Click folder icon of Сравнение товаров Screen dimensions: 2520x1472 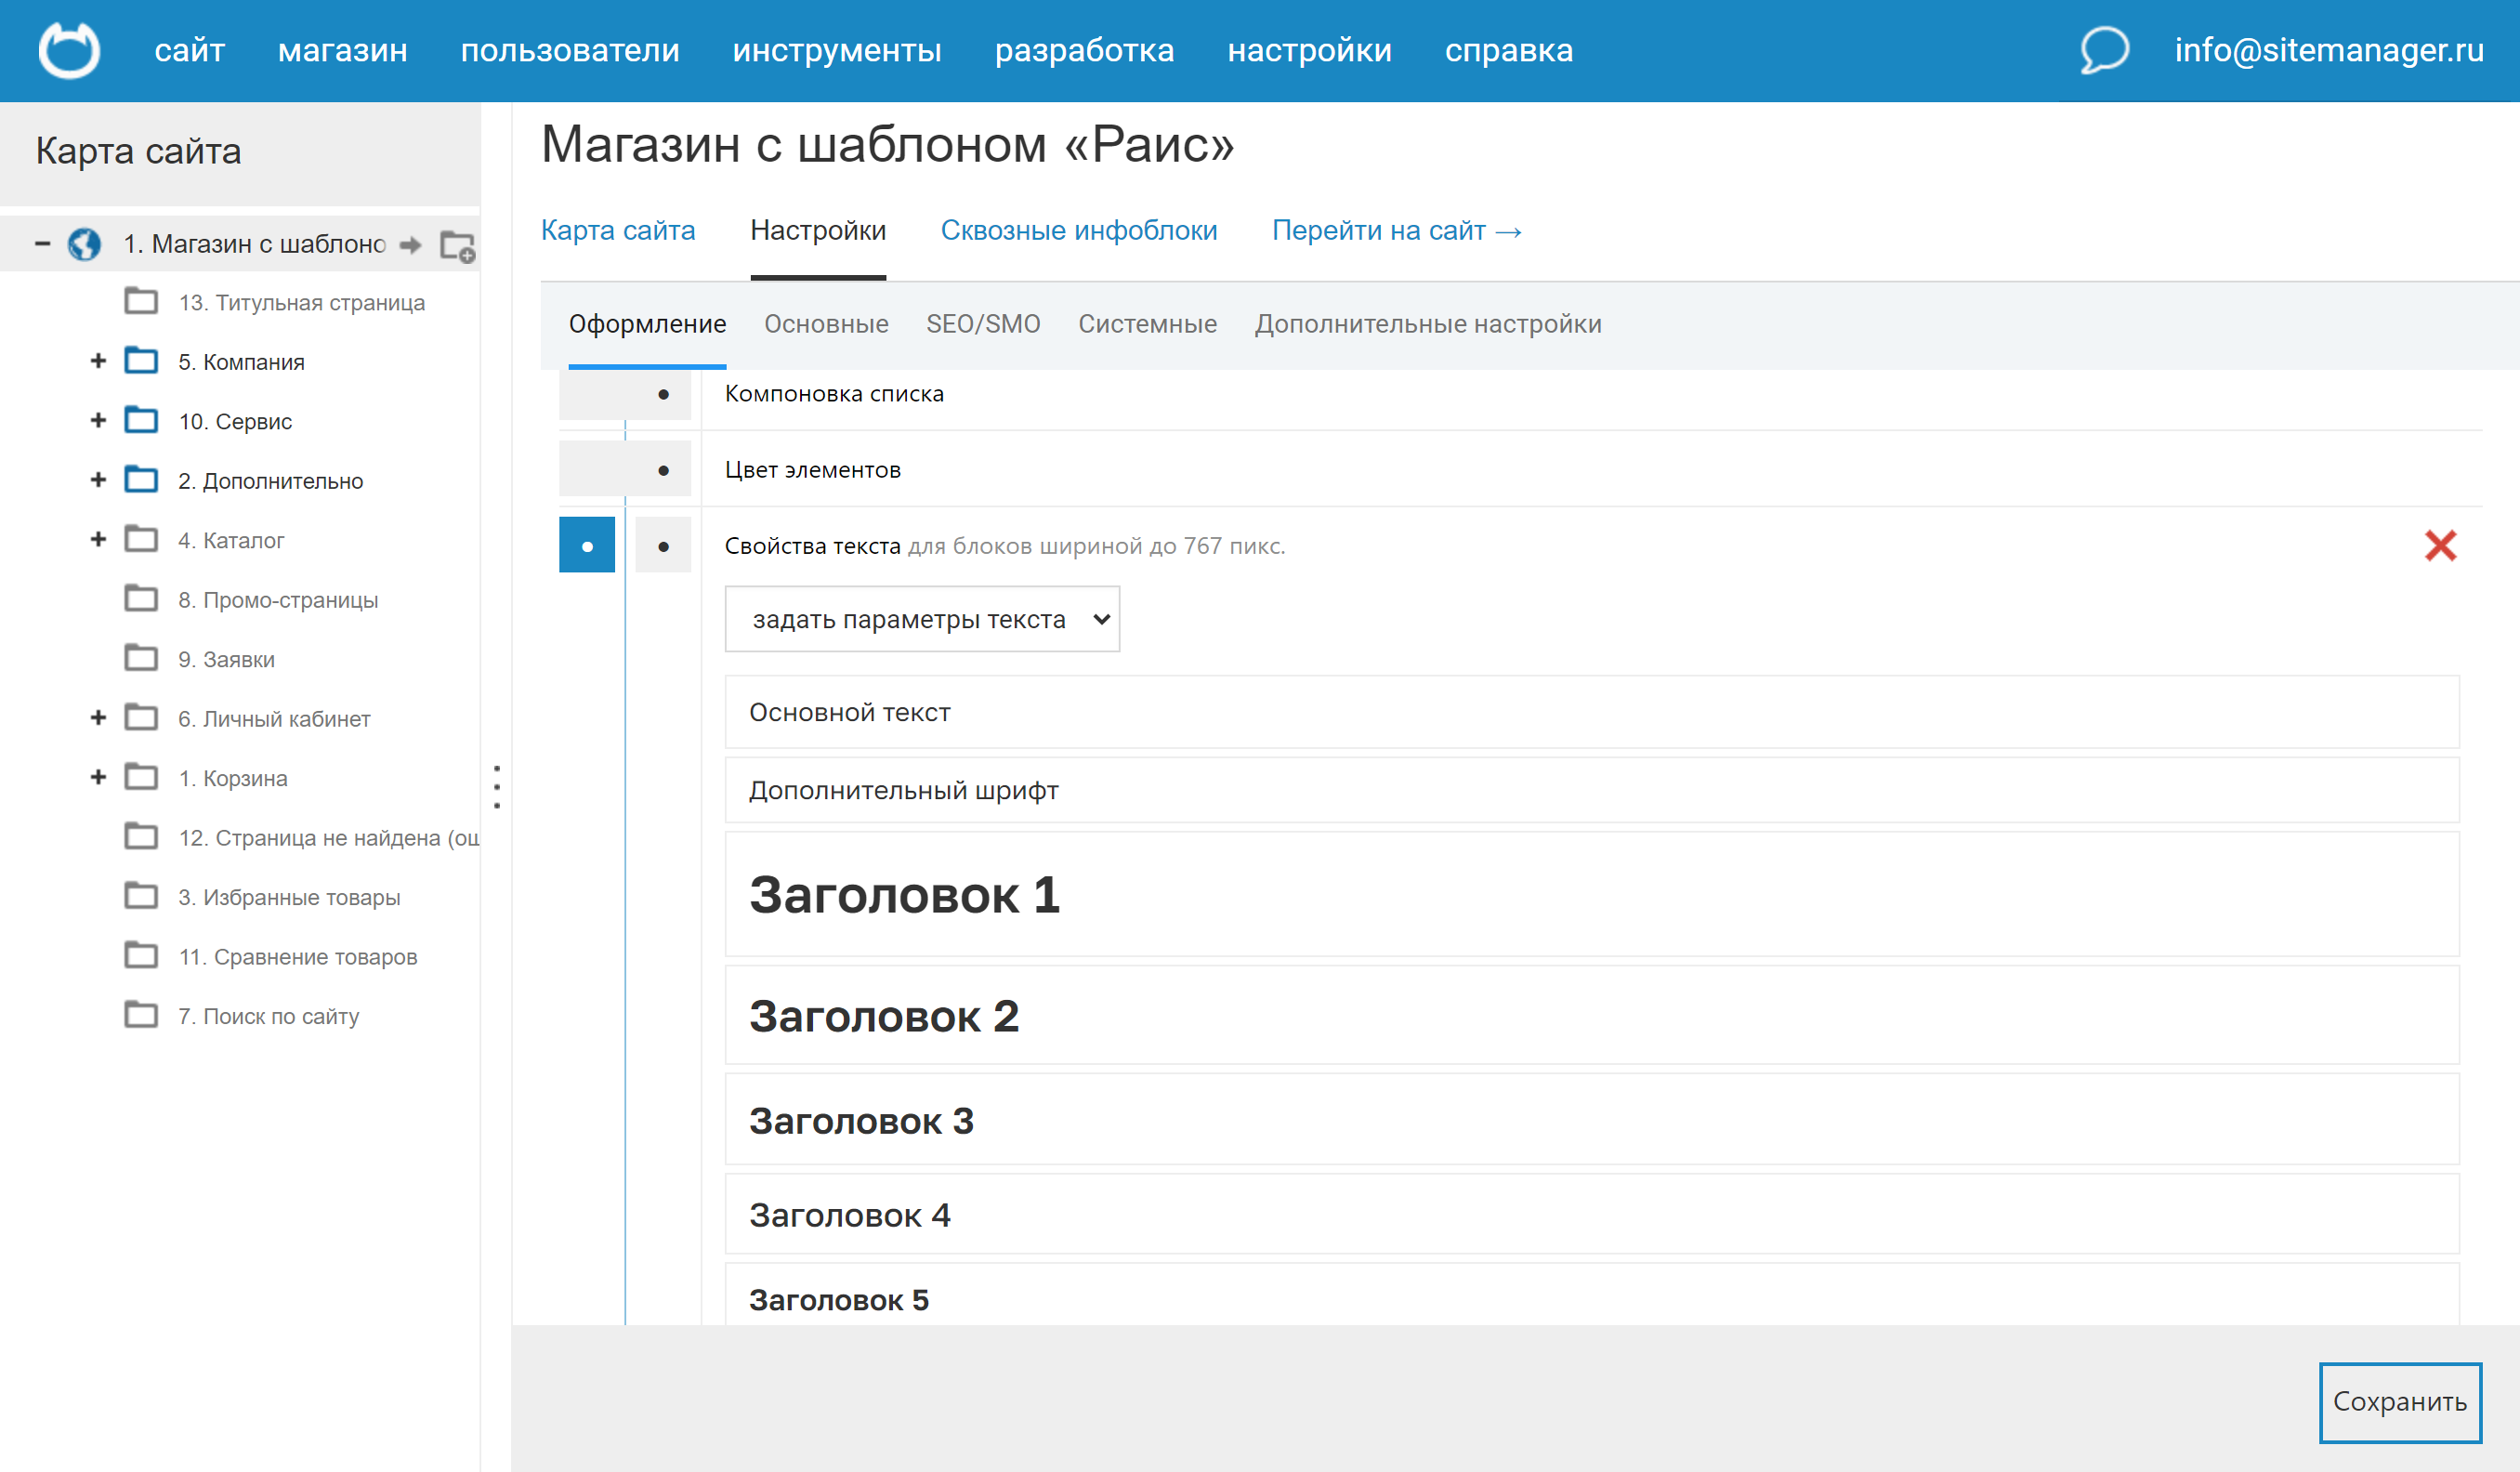141,955
